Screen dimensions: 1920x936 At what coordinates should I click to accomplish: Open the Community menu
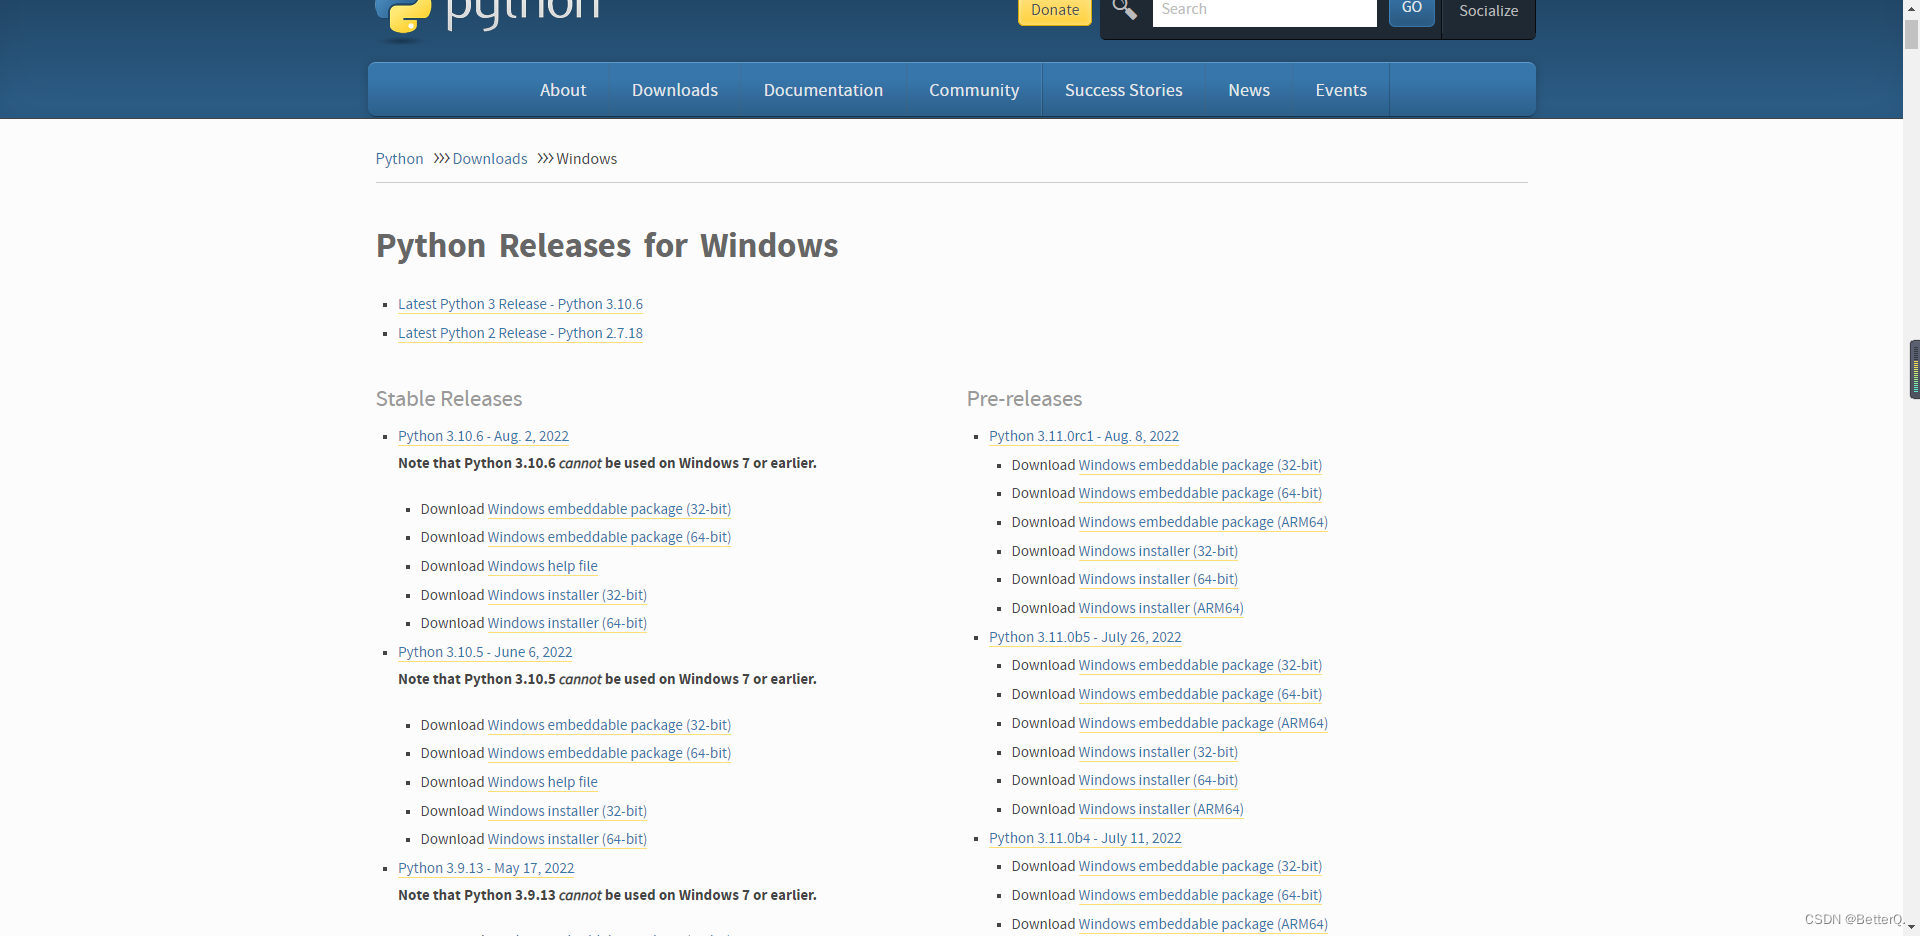point(974,90)
